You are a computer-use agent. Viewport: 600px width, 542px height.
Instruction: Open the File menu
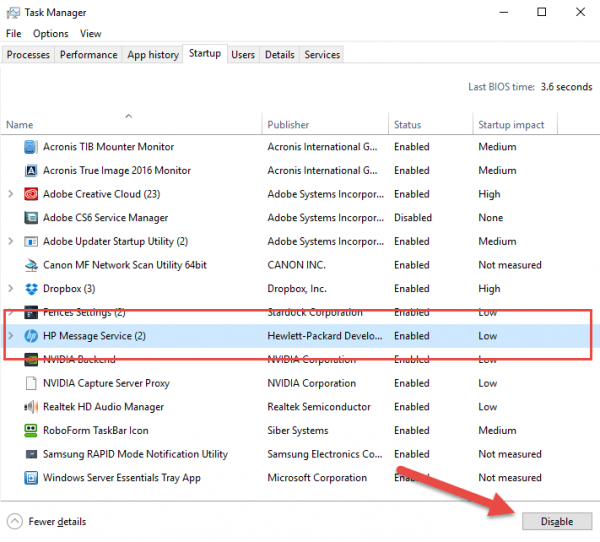13,34
